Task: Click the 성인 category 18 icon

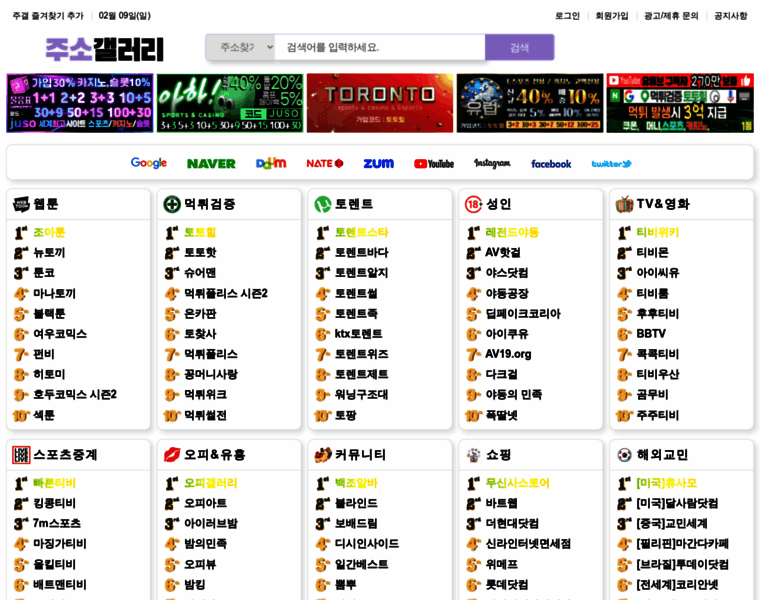Action: point(473,204)
